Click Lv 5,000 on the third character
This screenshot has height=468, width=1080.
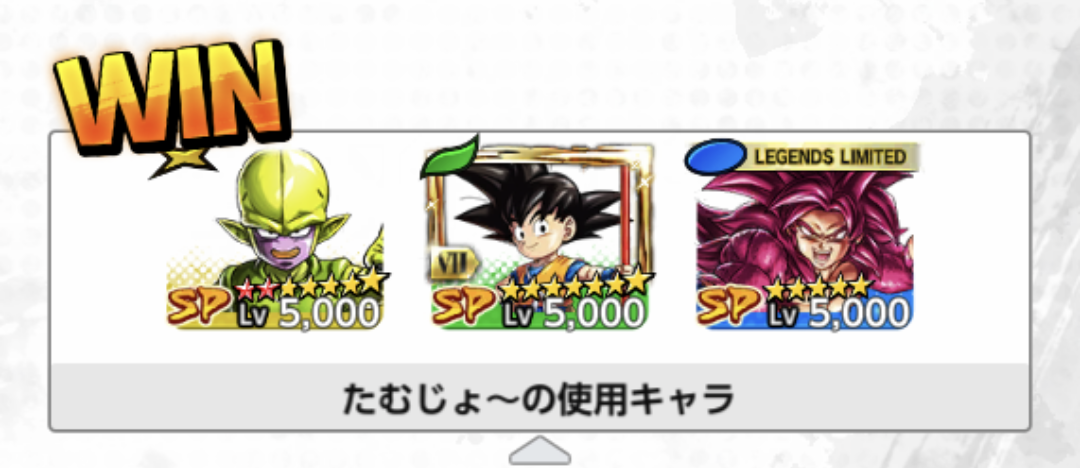pyautogui.click(x=838, y=313)
